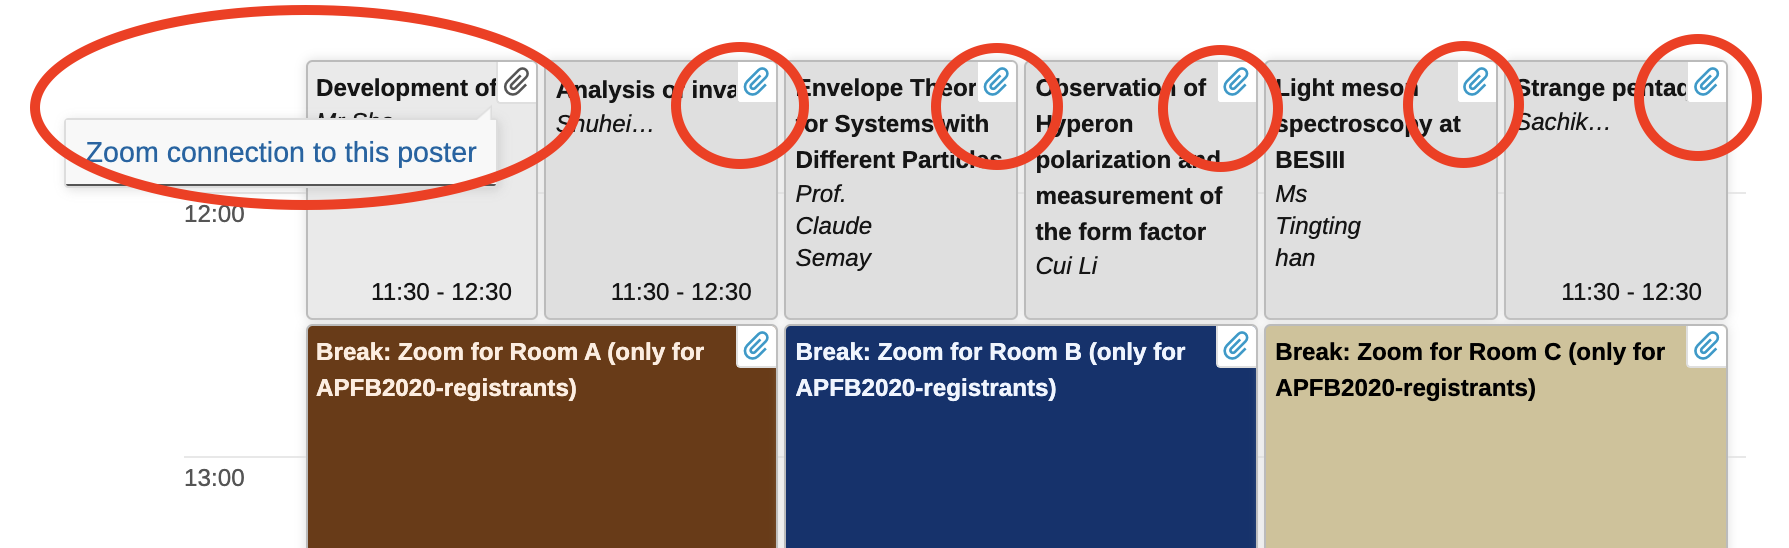Open paperclip on Break Zoom Room B
Screen dimensions: 1789x548
1236,346
